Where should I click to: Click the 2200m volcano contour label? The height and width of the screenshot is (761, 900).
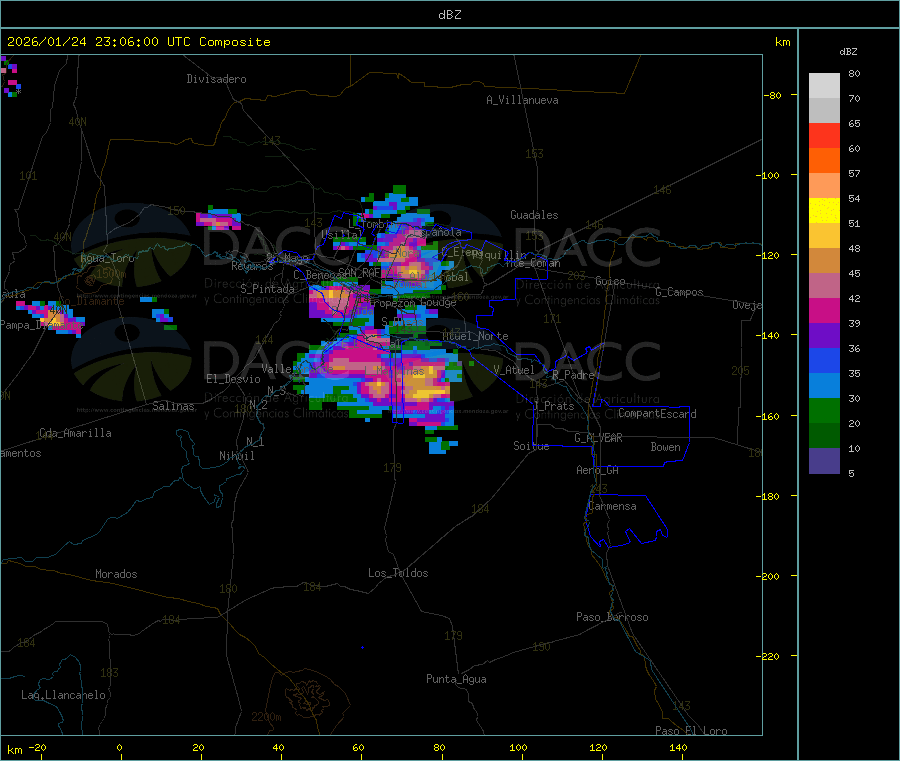click(x=266, y=717)
